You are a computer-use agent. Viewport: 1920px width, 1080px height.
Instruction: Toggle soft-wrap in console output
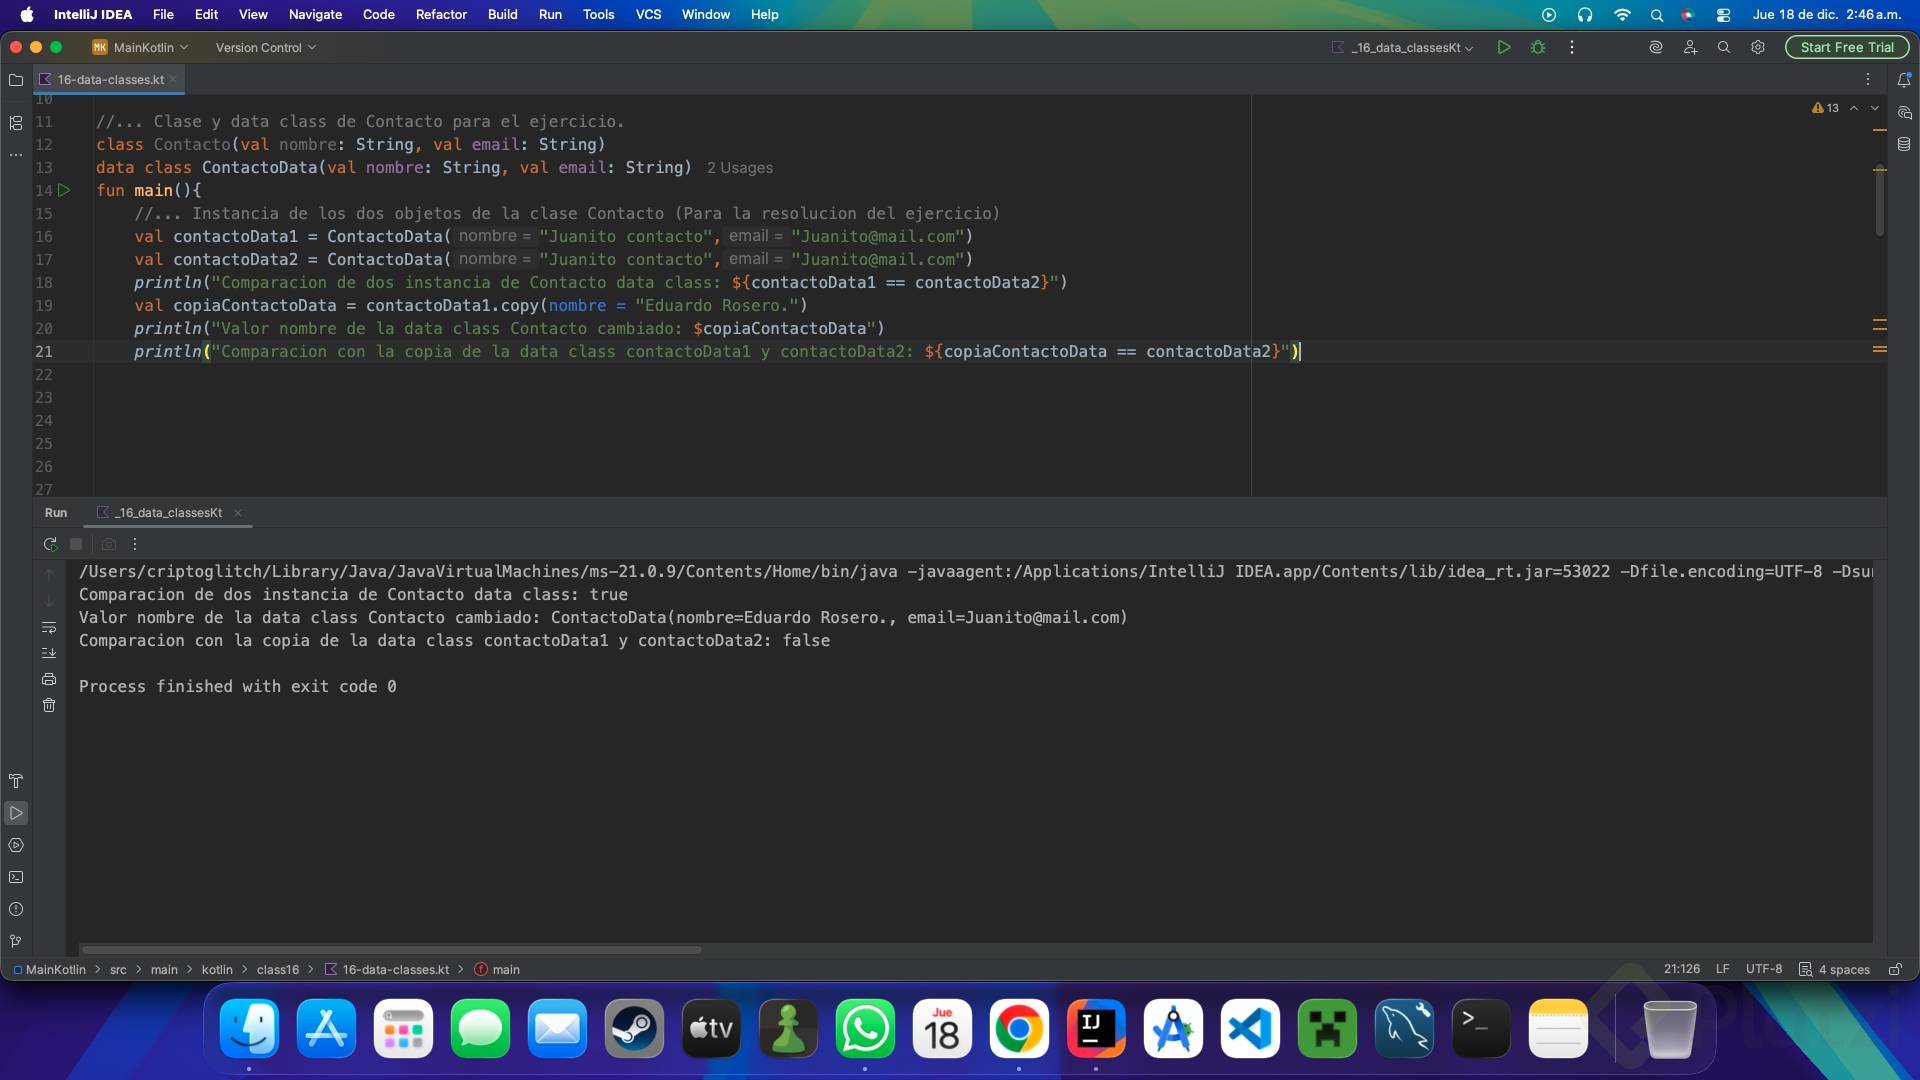pyautogui.click(x=49, y=627)
